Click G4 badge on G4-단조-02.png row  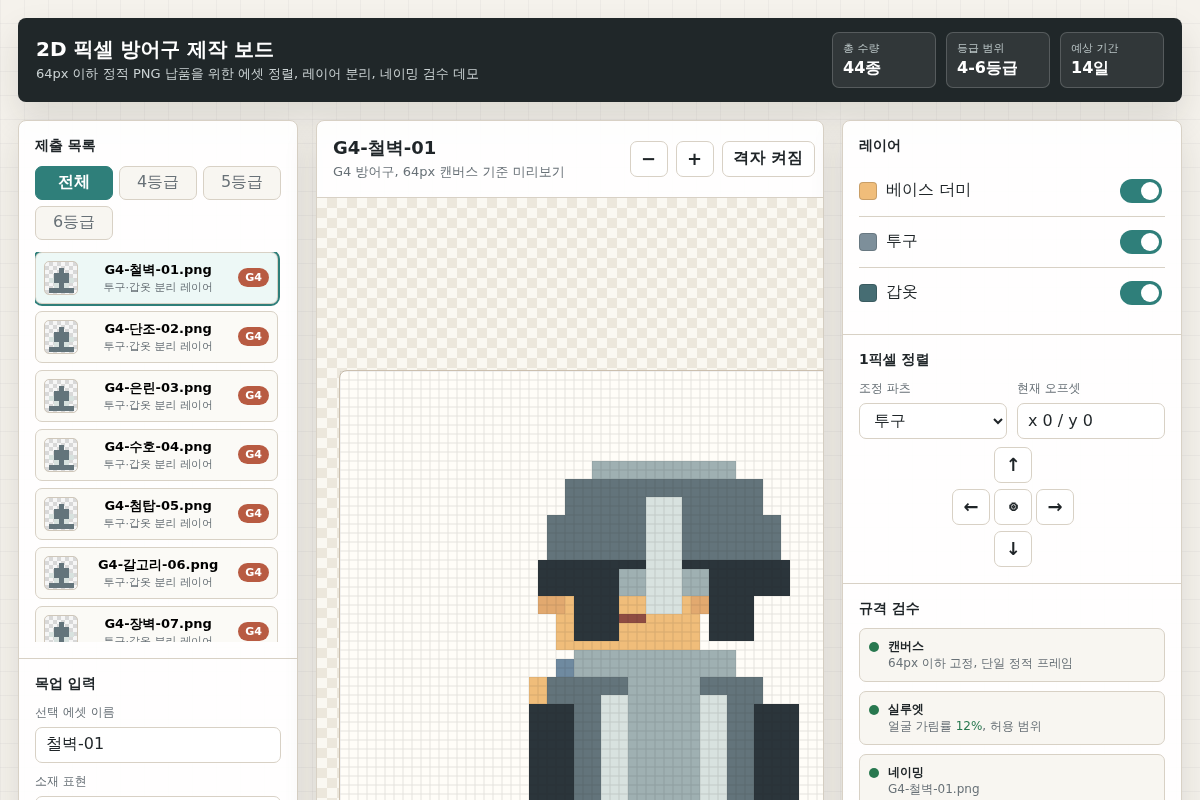pyautogui.click(x=253, y=336)
